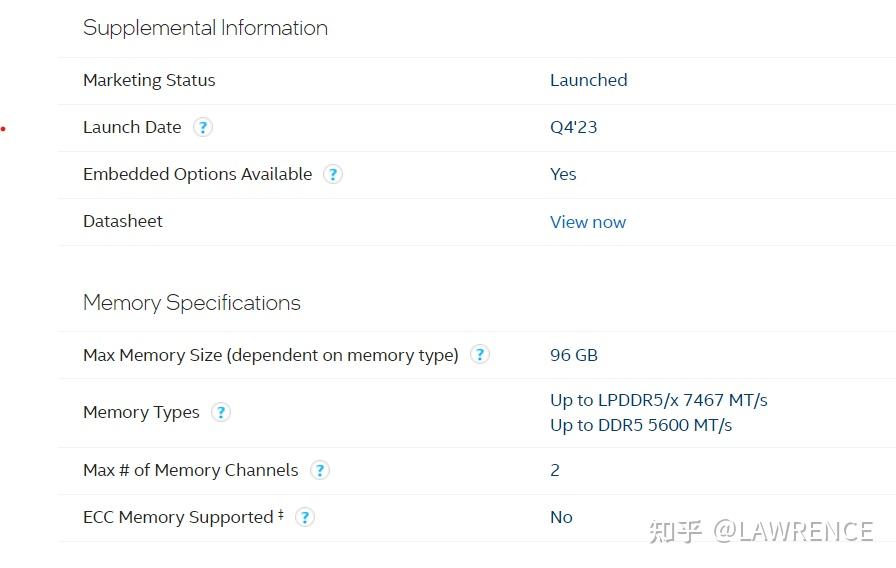
Task: Show the Memory Types help tooltip icon
Action: click(221, 412)
